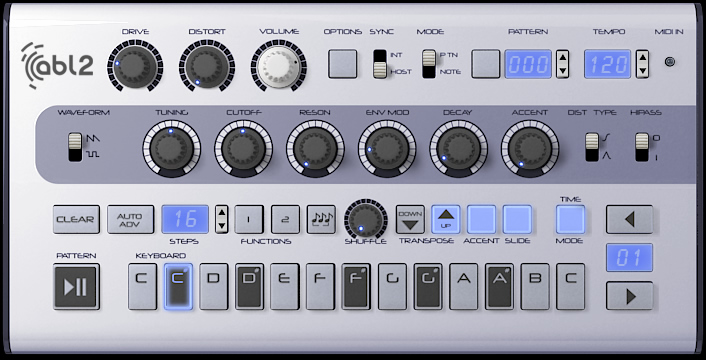Click the Transpose Down arrow button
This screenshot has width=706, height=360.
coord(410,219)
